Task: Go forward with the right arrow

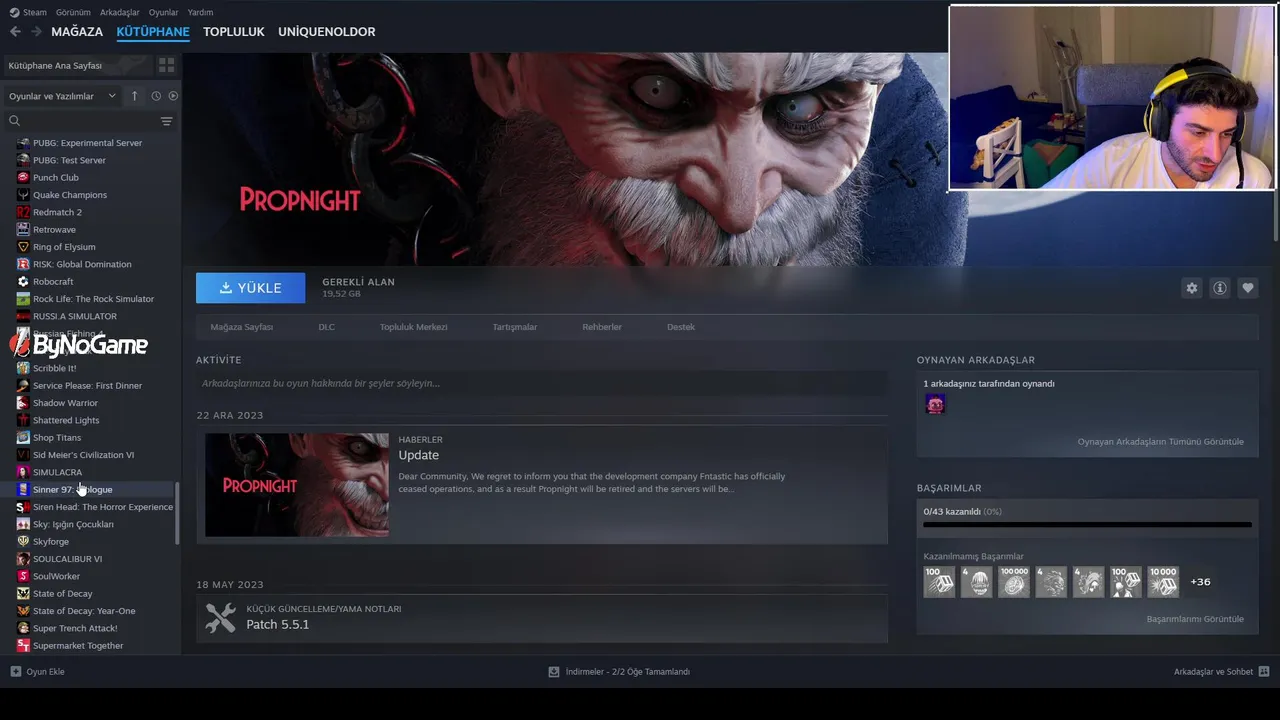Action: tap(36, 32)
